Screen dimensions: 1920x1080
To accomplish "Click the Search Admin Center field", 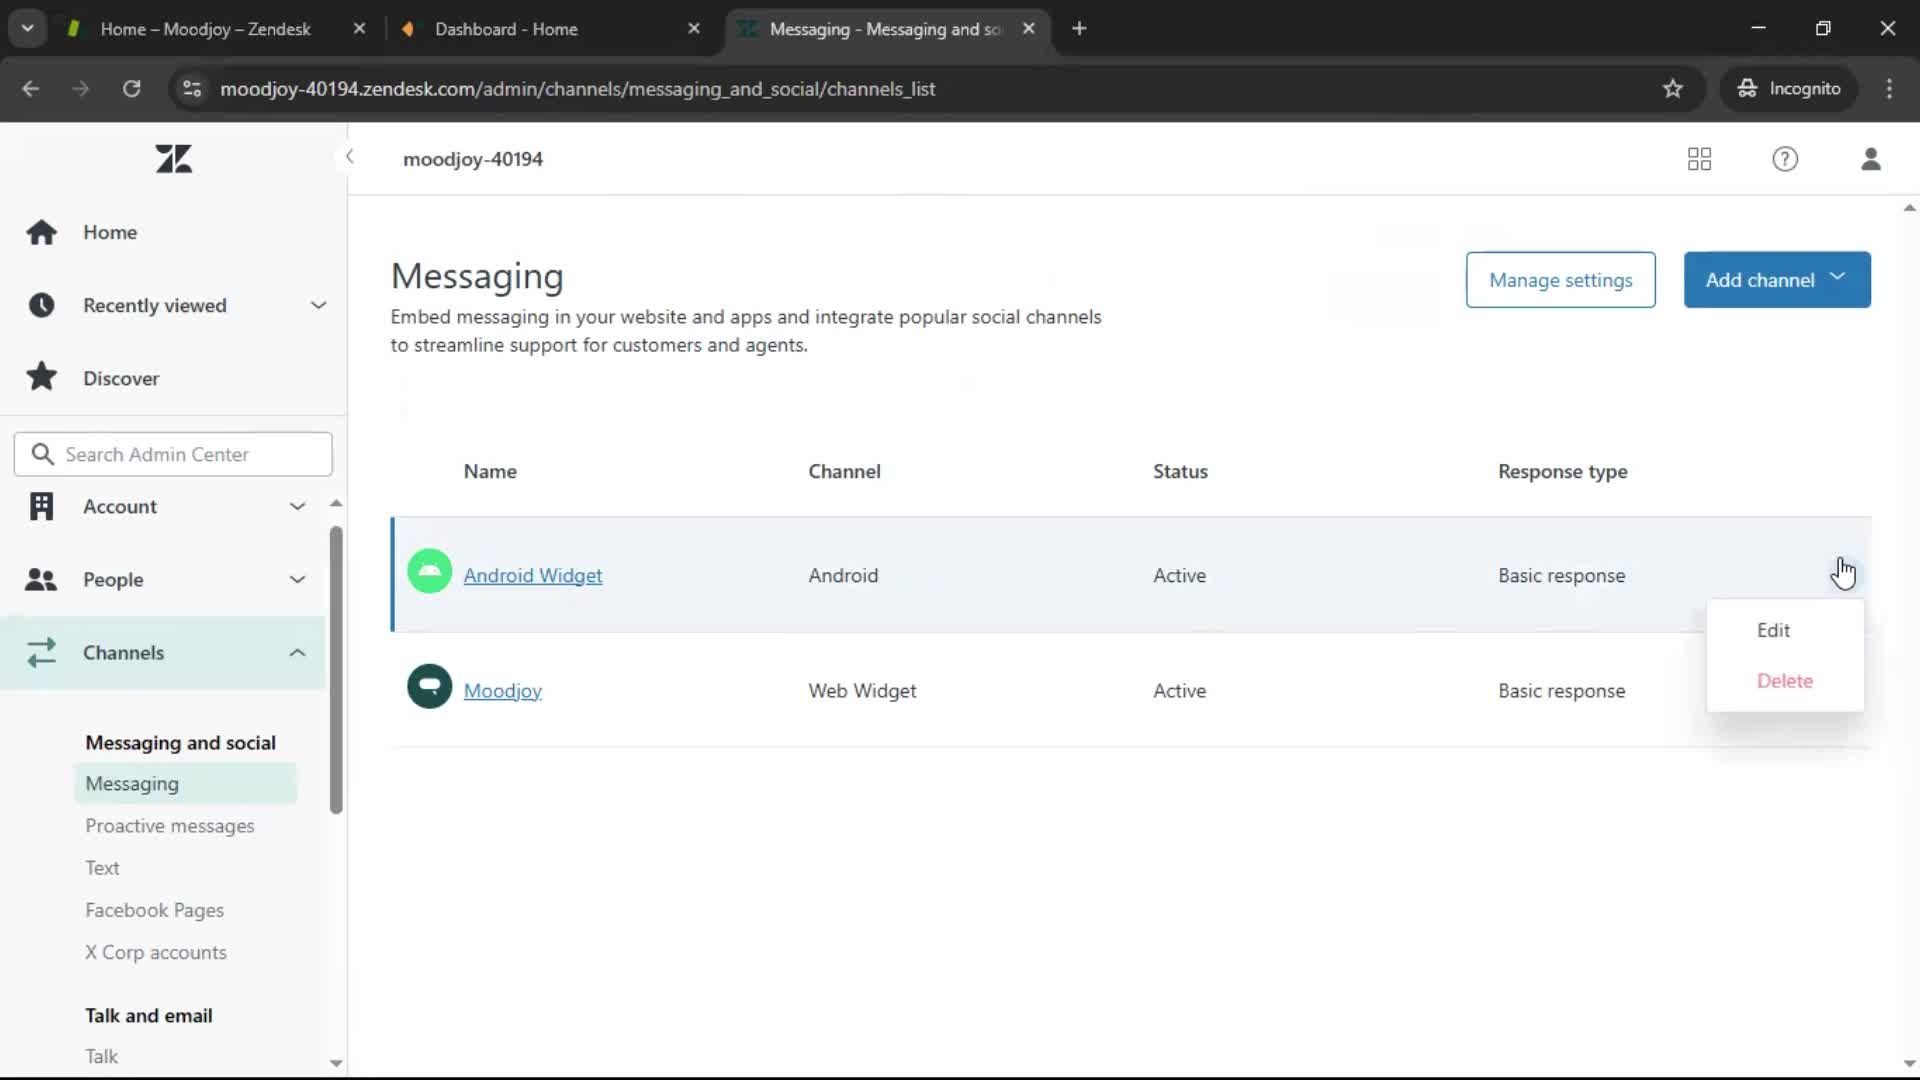I will (173, 454).
